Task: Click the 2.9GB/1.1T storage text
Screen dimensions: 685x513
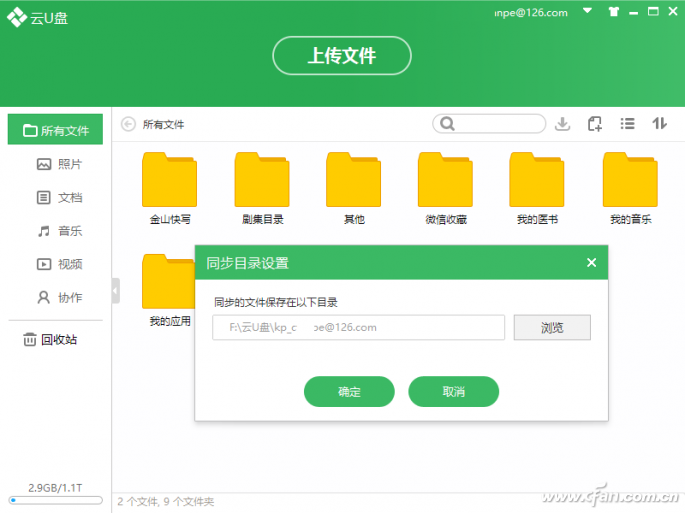Action: [x=55, y=488]
